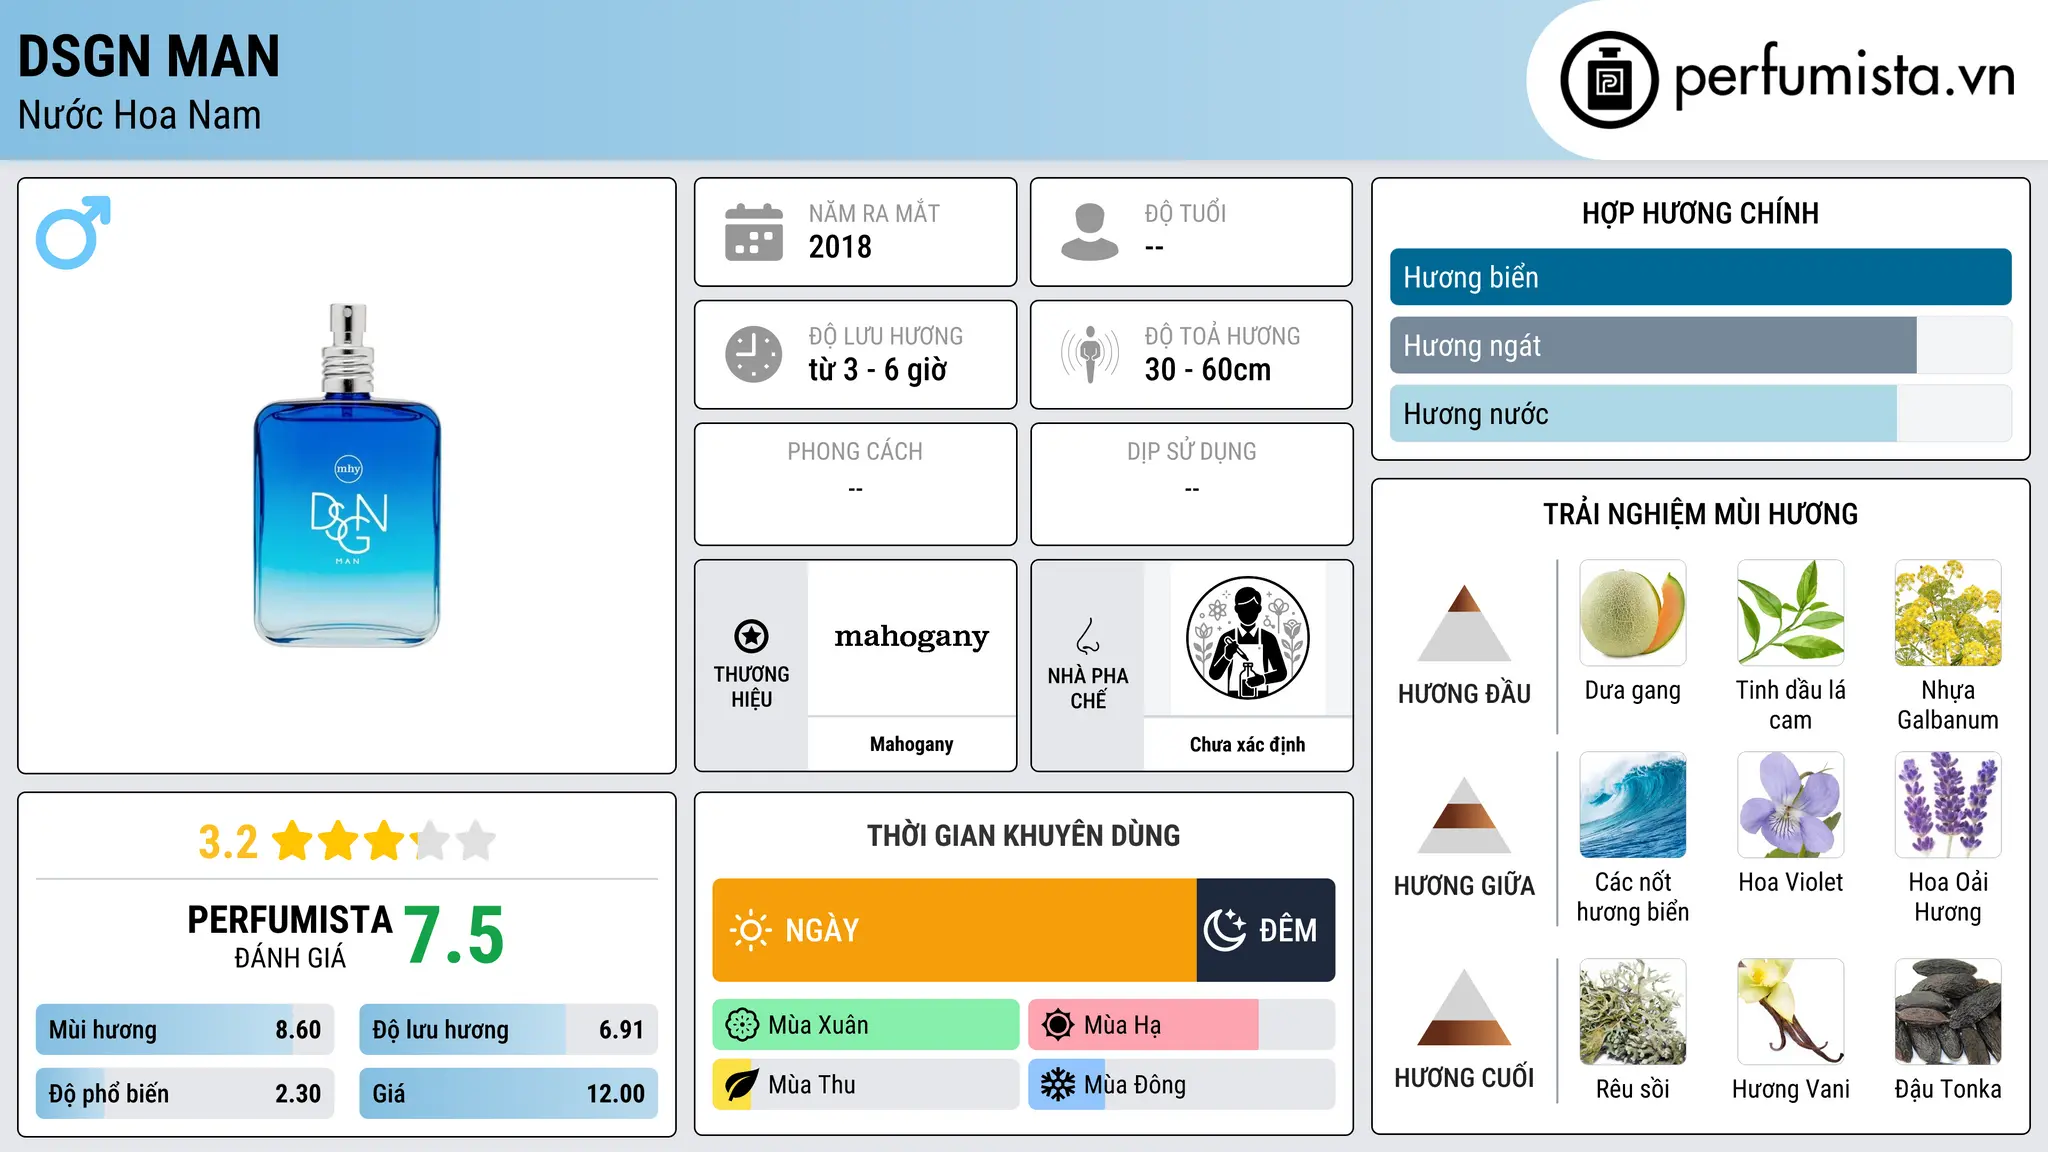Screen dimensions: 2048x1152
Task: Click the Dịp sử dụng card
Action: coord(1191,484)
